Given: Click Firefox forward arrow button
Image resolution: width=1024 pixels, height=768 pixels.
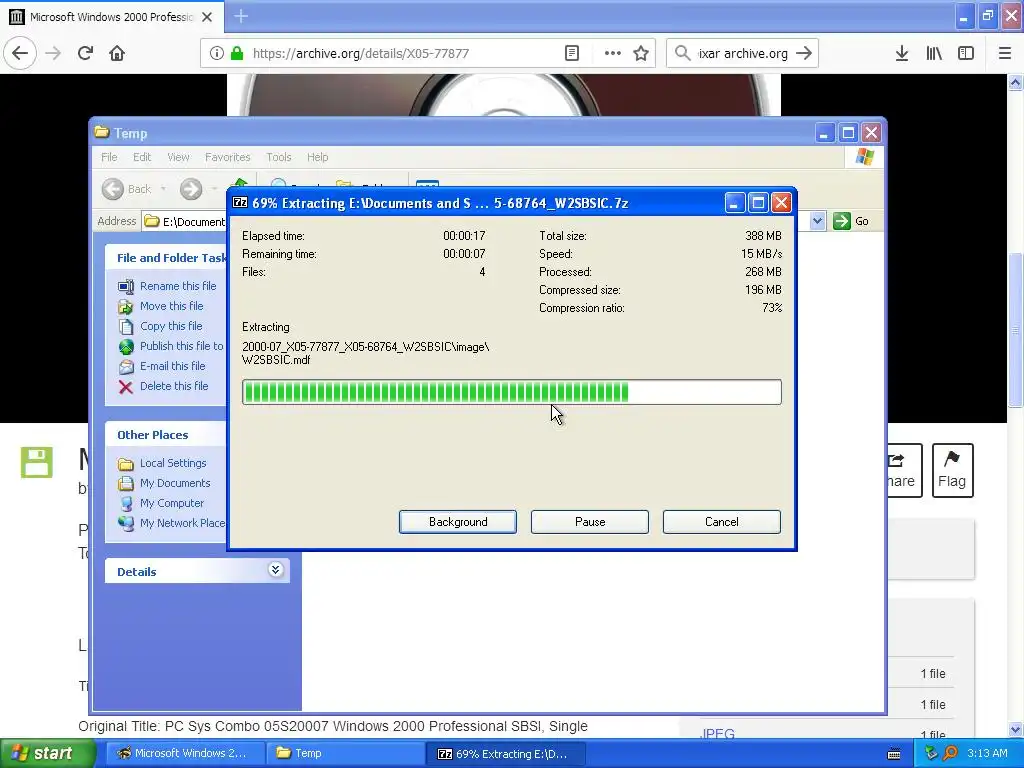Looking at the screenshot, I should [52, 53].
